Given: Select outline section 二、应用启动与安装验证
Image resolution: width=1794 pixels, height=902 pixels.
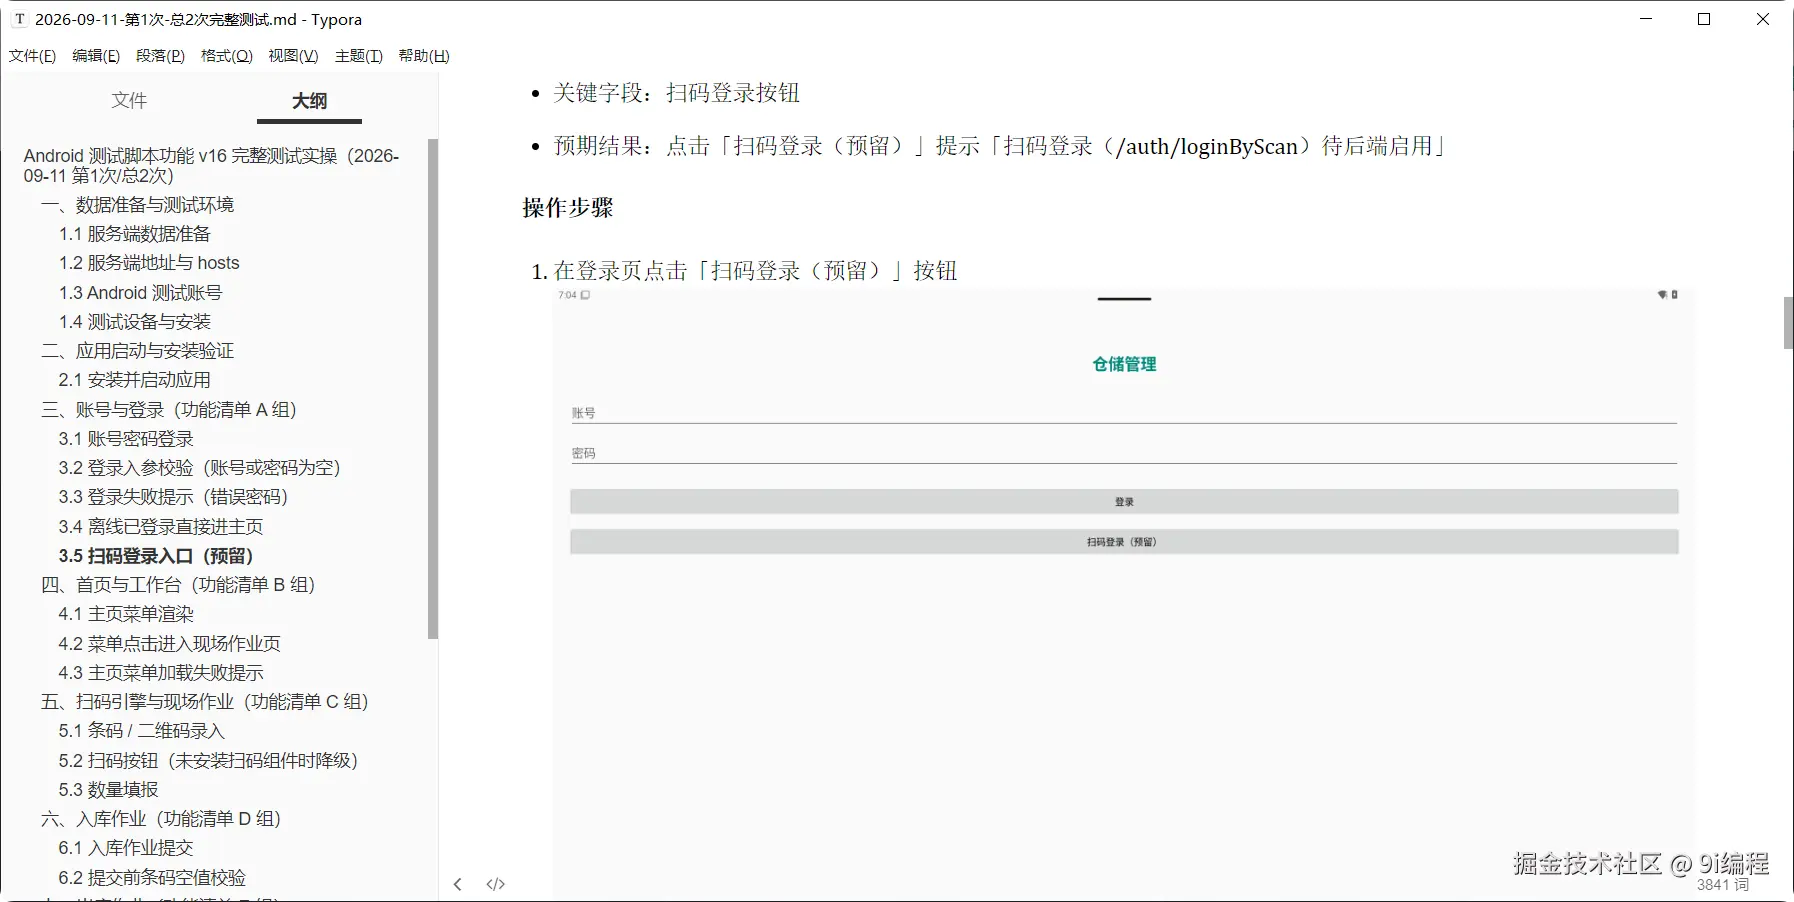Looking at the screenshot, I should (x=137, y=350).
